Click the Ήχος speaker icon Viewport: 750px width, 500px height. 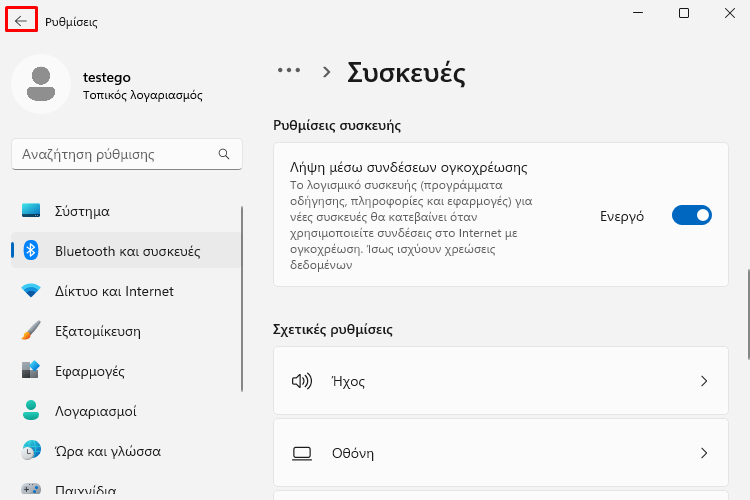point(302,381)
